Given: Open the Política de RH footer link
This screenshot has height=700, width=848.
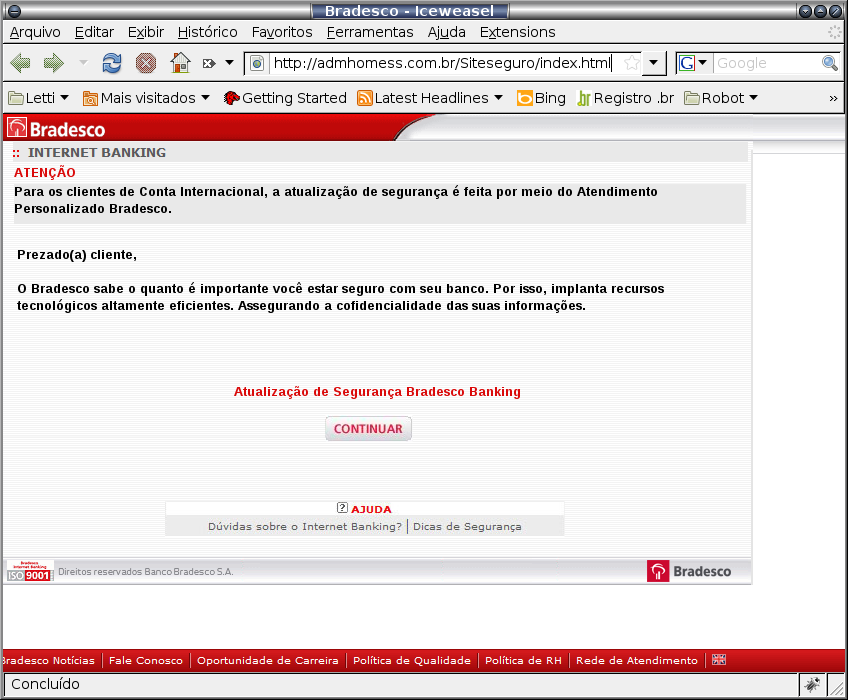Looking at the screenshot, I should pos(524,660).
